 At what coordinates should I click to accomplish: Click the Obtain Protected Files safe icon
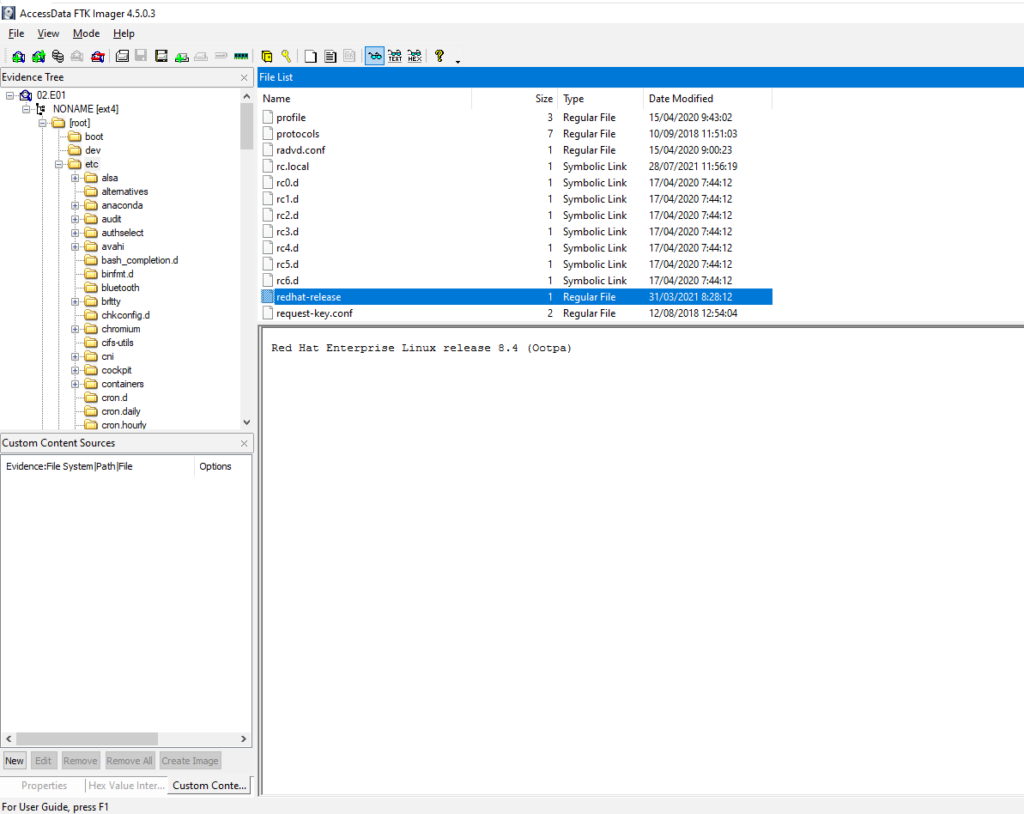click(x=266, y=56)
